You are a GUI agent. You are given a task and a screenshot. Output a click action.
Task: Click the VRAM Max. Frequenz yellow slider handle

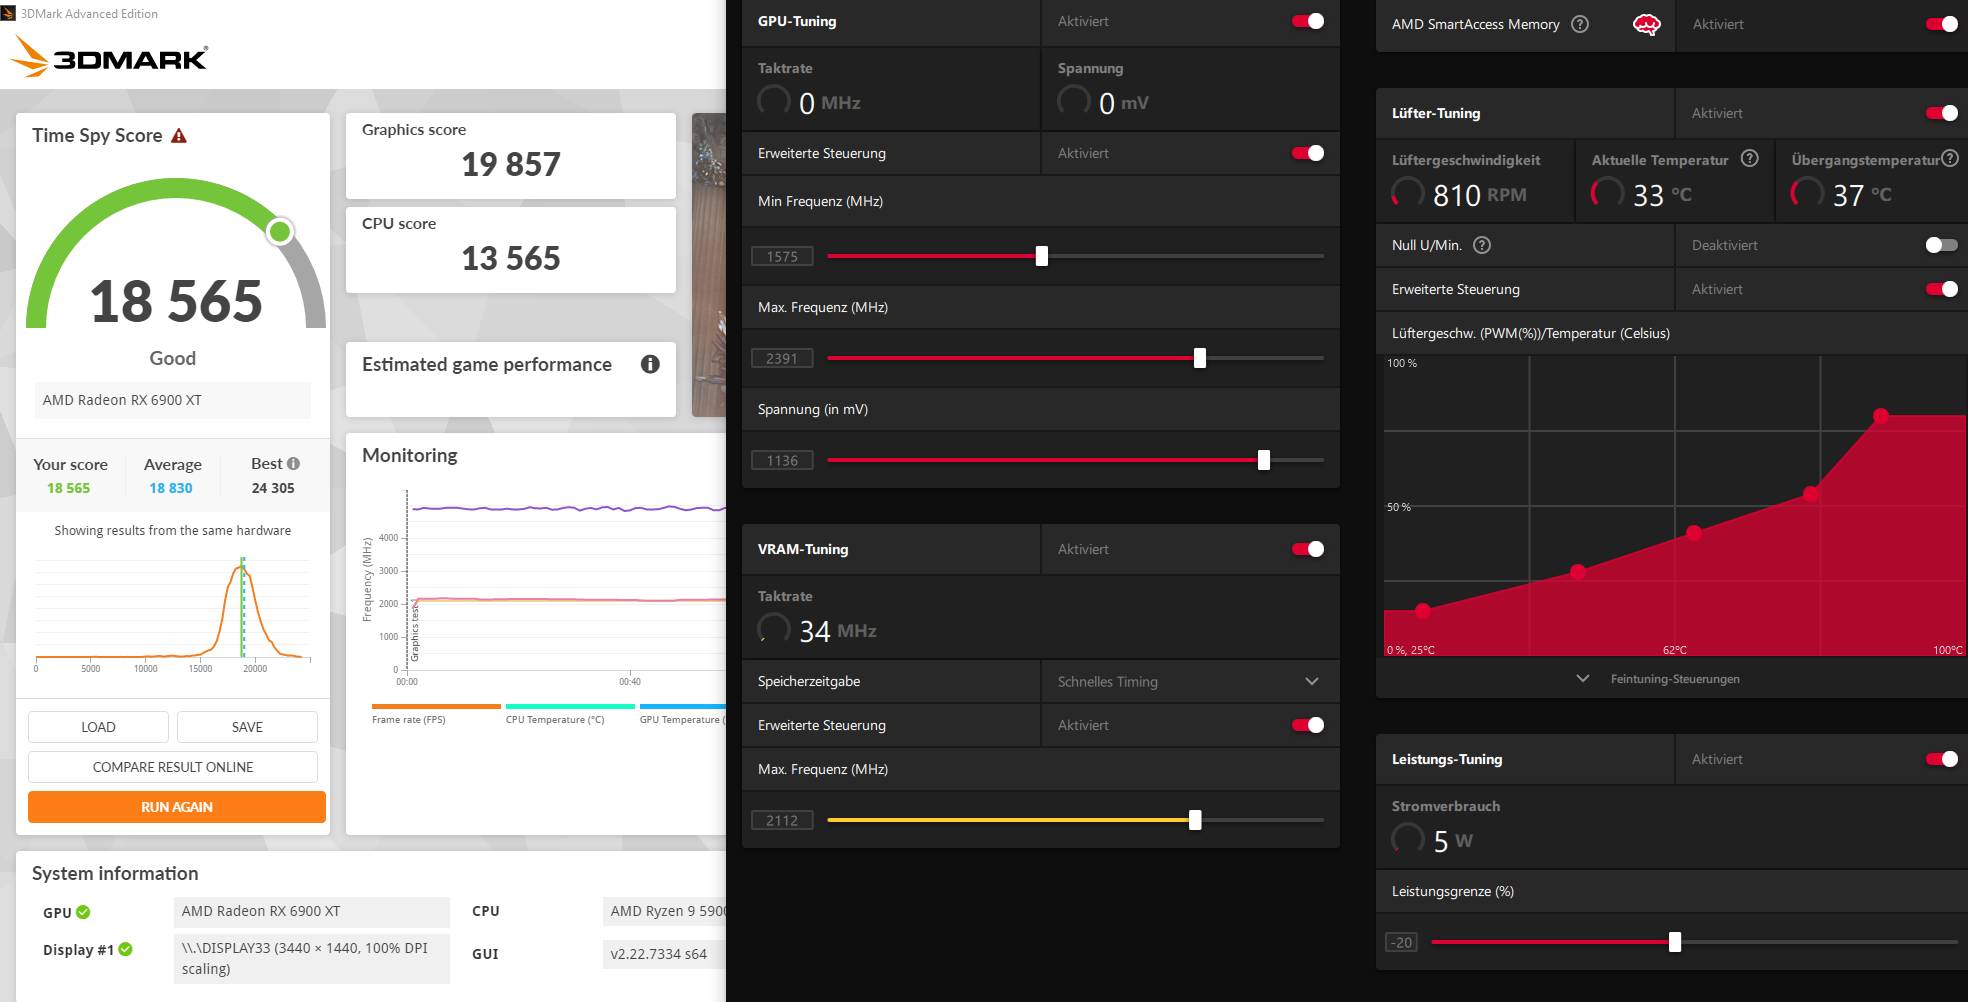(1195, 820)
